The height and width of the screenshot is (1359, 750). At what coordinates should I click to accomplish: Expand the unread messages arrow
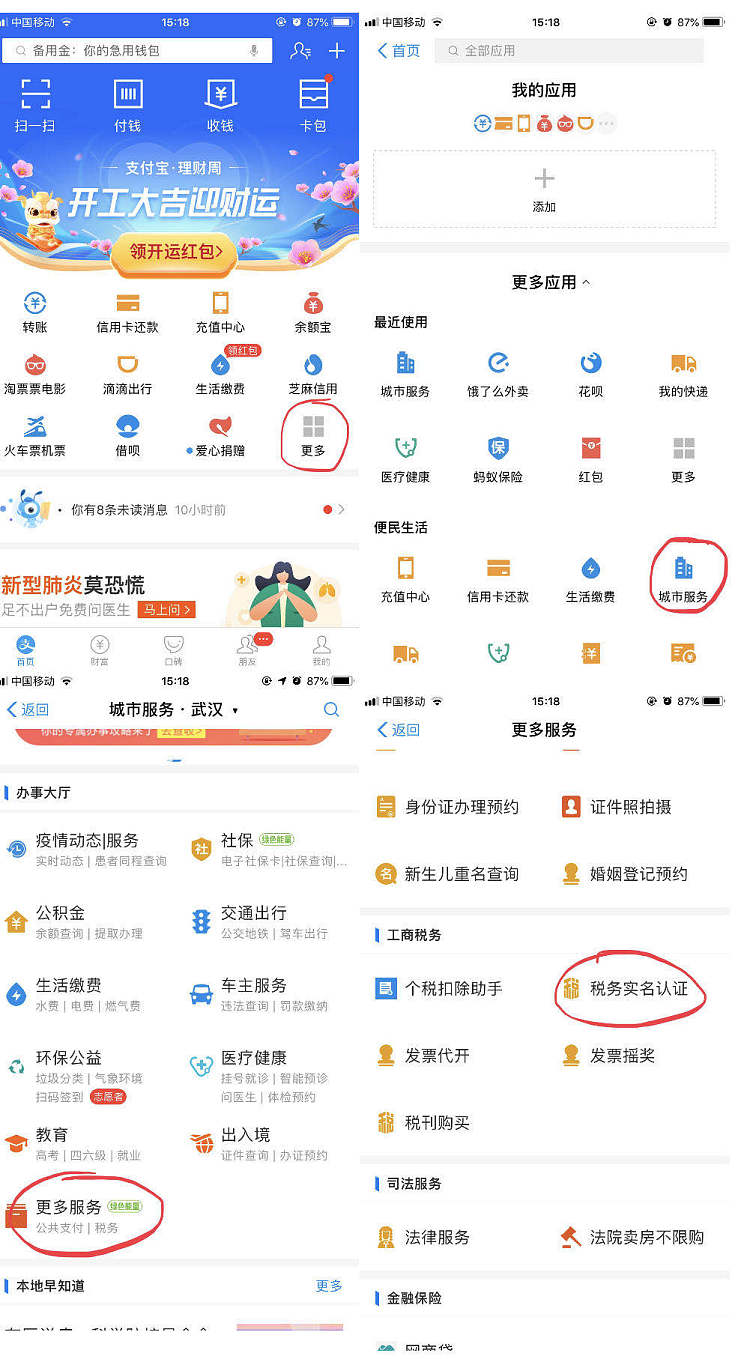(341, 510)
